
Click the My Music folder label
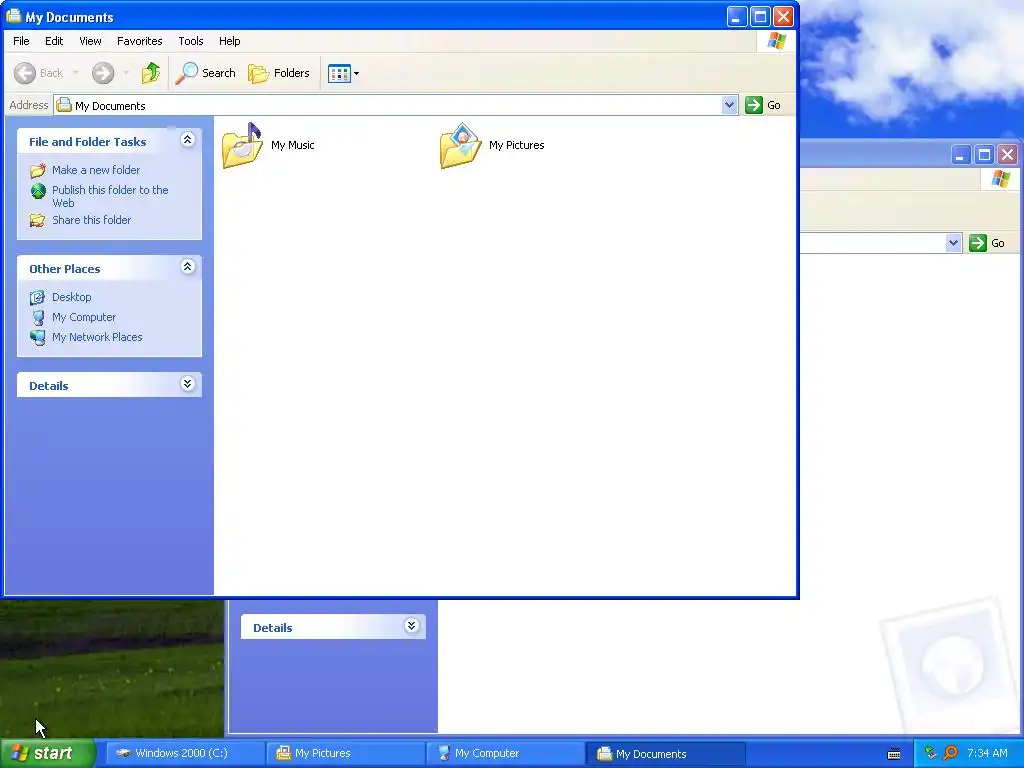pos(293,145)
